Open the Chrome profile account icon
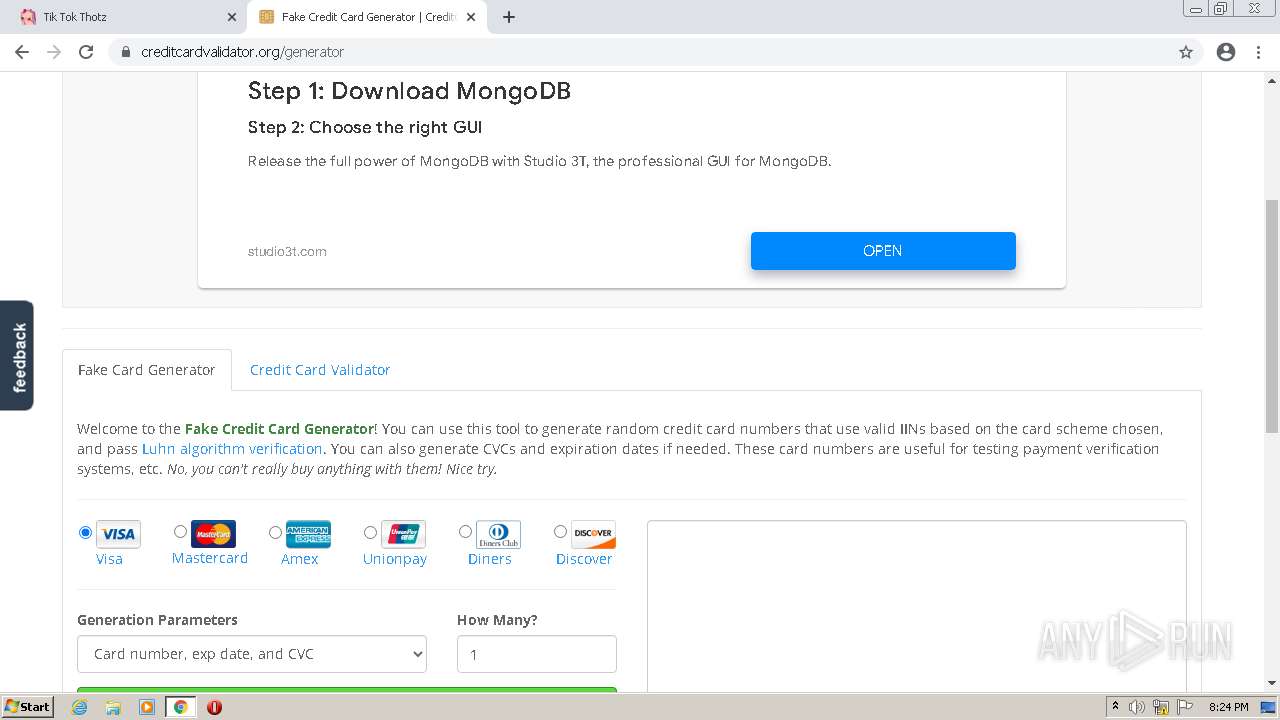The width and height of the screenshot is (1280, 720). click(x=1226, y=52)
